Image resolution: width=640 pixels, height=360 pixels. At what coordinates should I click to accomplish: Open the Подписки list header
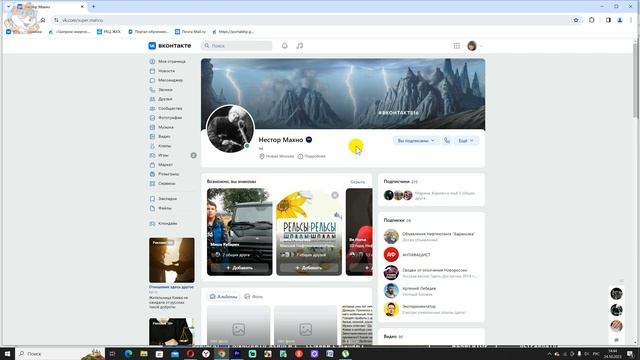pyautogui.click(x=397, y=220)
